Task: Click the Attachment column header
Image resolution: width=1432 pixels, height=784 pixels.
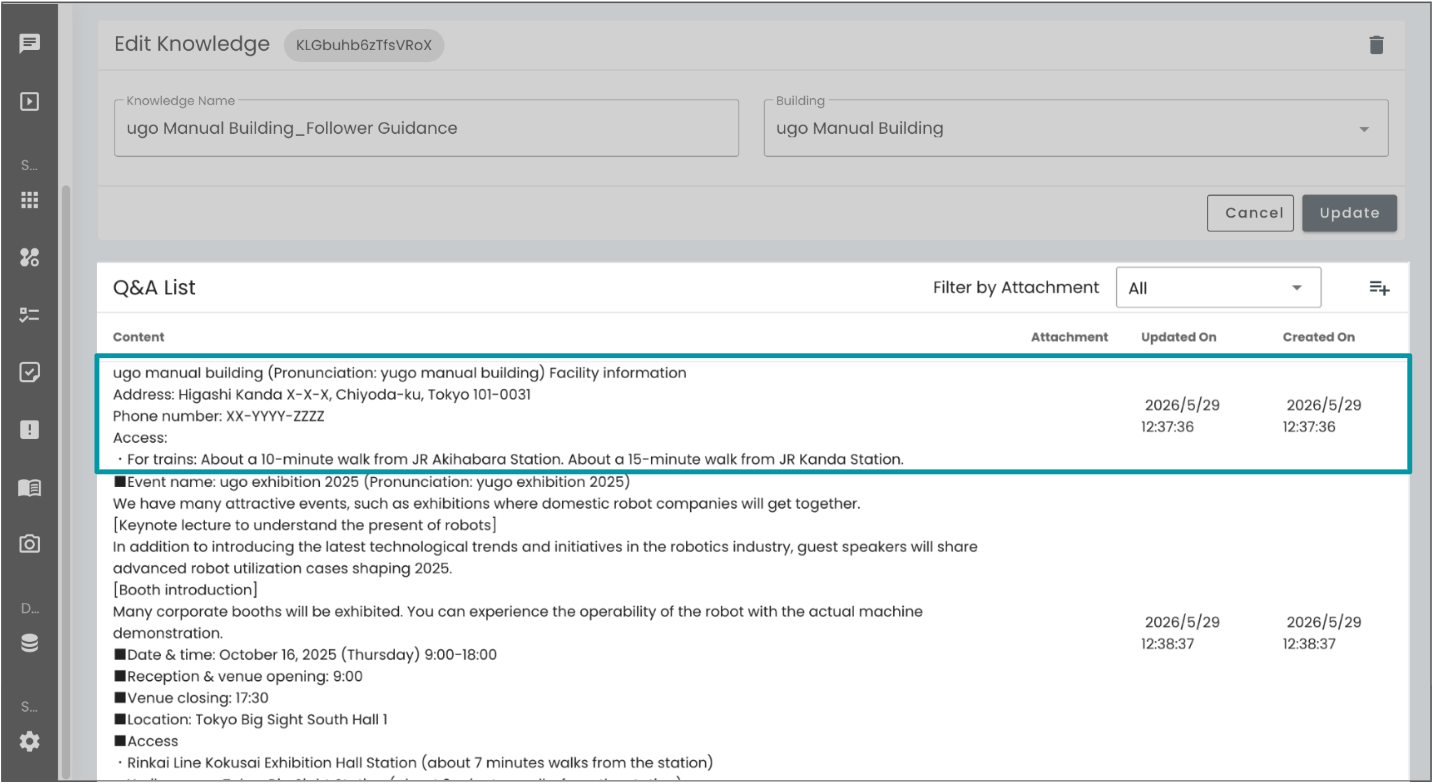Action: pos(1070,337)
